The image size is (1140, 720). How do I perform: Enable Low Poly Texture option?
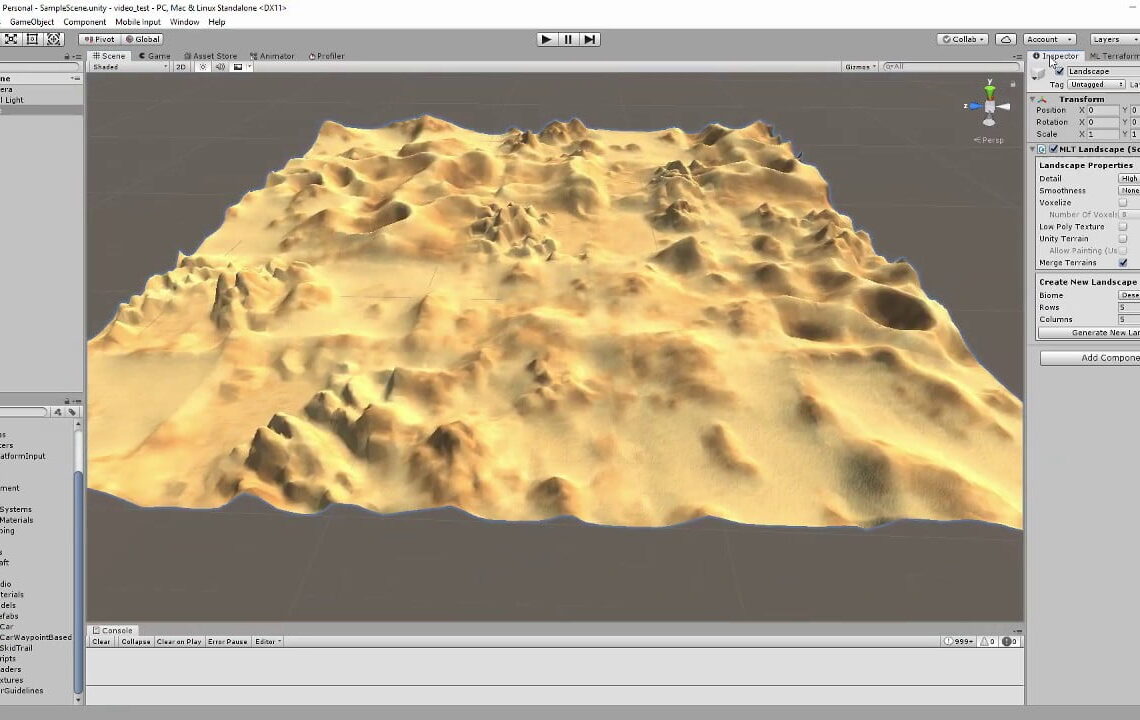(x=1124, y=226)
